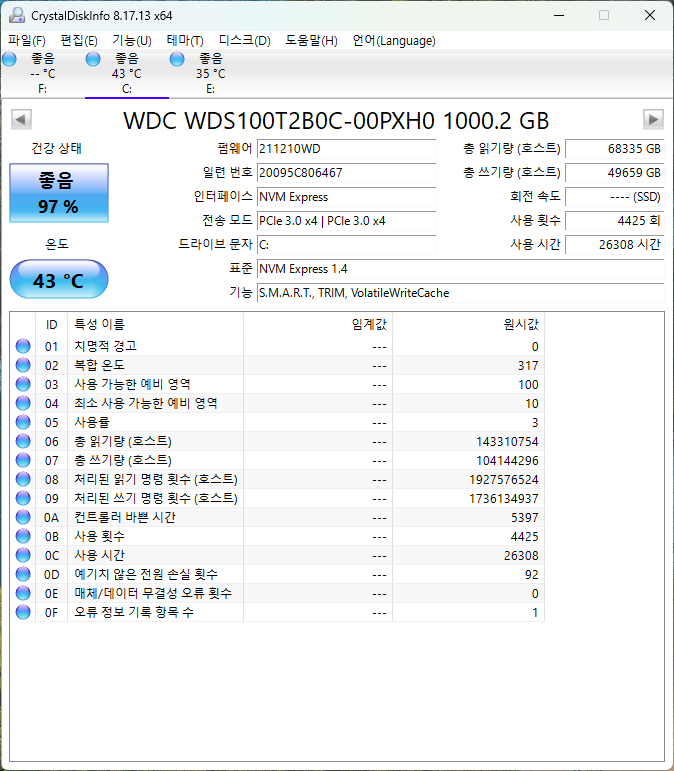Select the E: drive 35 °C tab

(x=210, y=74)
